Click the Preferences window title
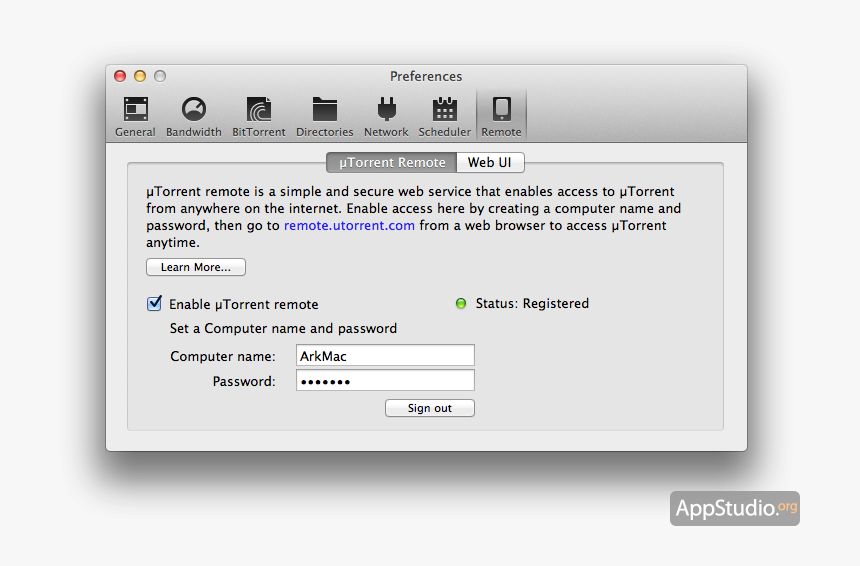Viewport: 860px width, 566px height. pyautogui.click(x=426, y=76)
